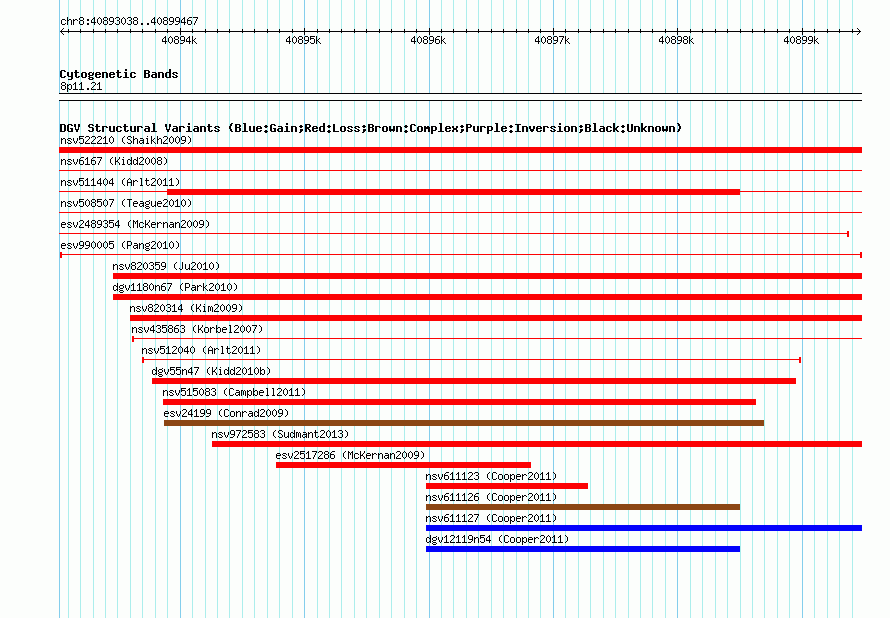Screen dimensions: 890x618
Task: Select the nsv611126 brown complex bar
Action: point(583,507)
